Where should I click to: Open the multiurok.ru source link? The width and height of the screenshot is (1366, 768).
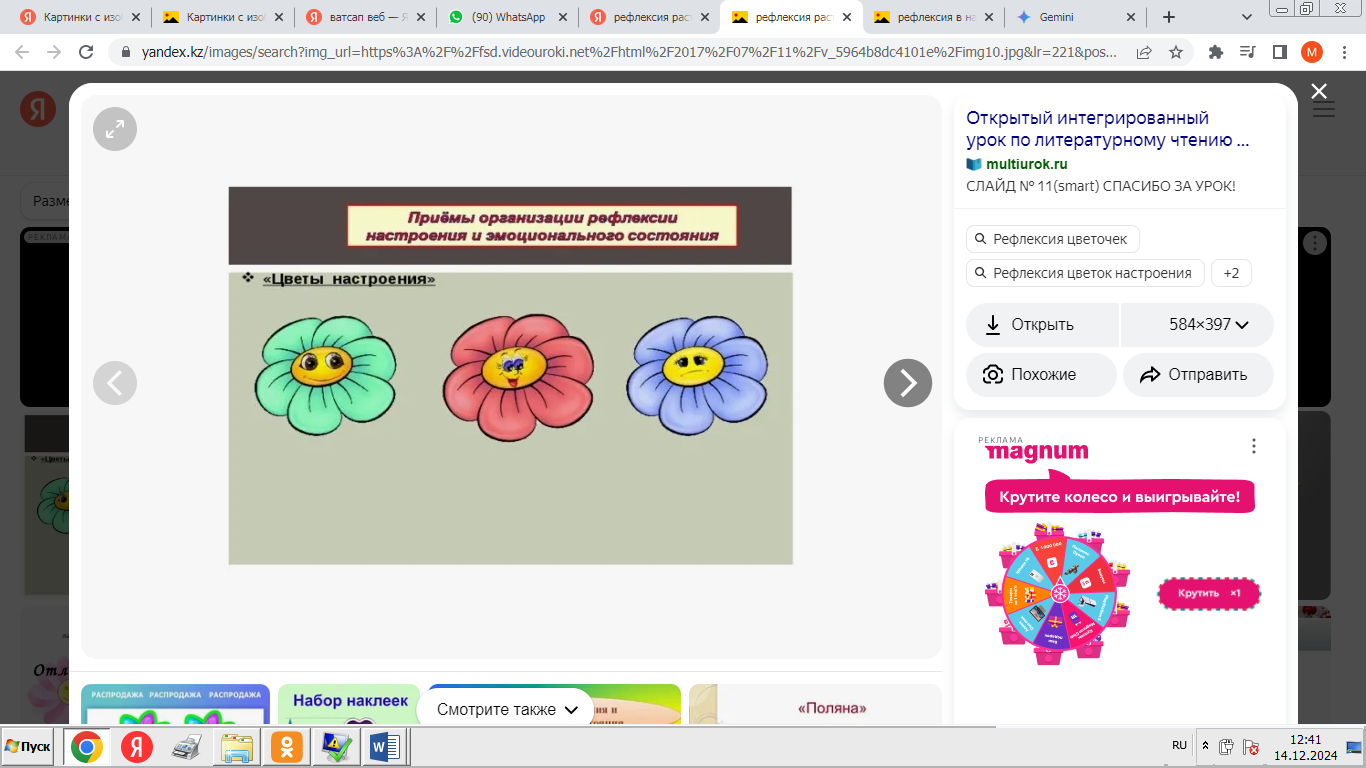tap(1026, 164)
